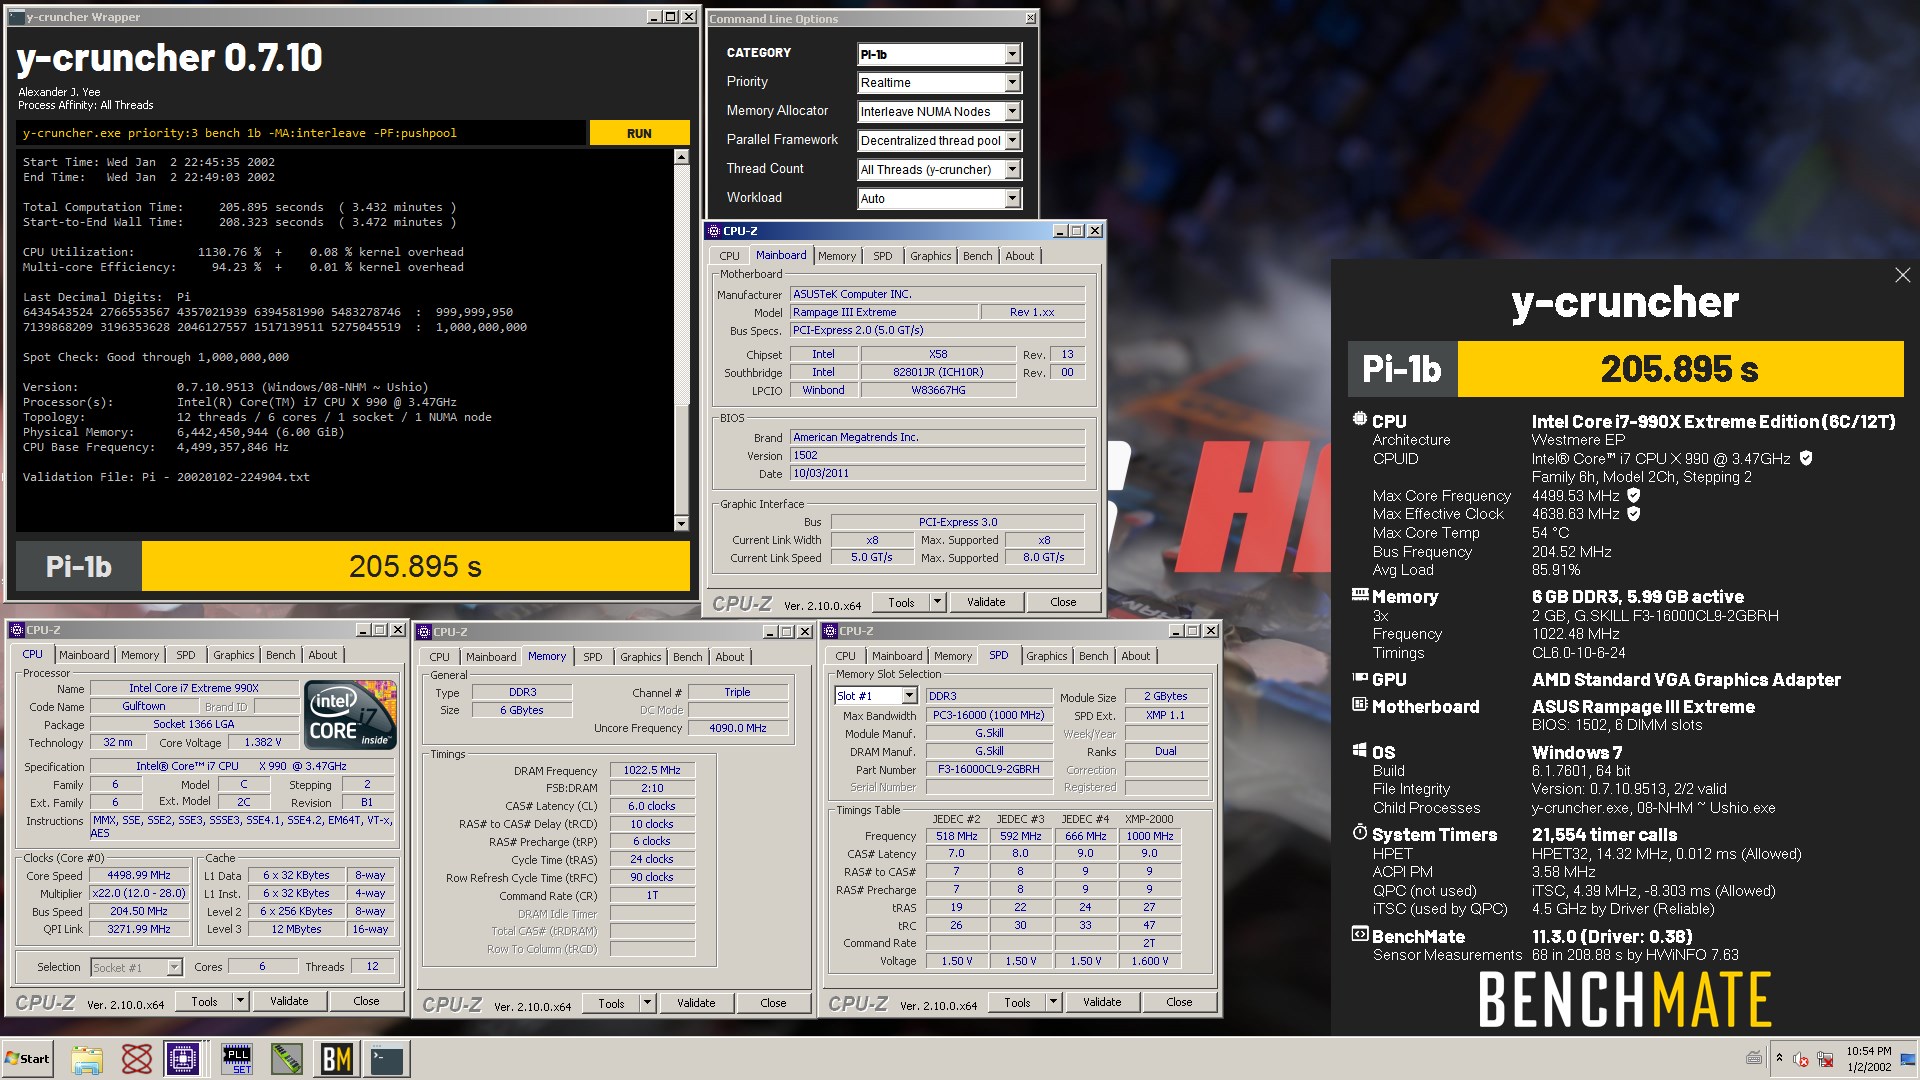Click the Model field Rampage III Extreme
This screenshot has height=1080, width=1920.
[884, 312]
